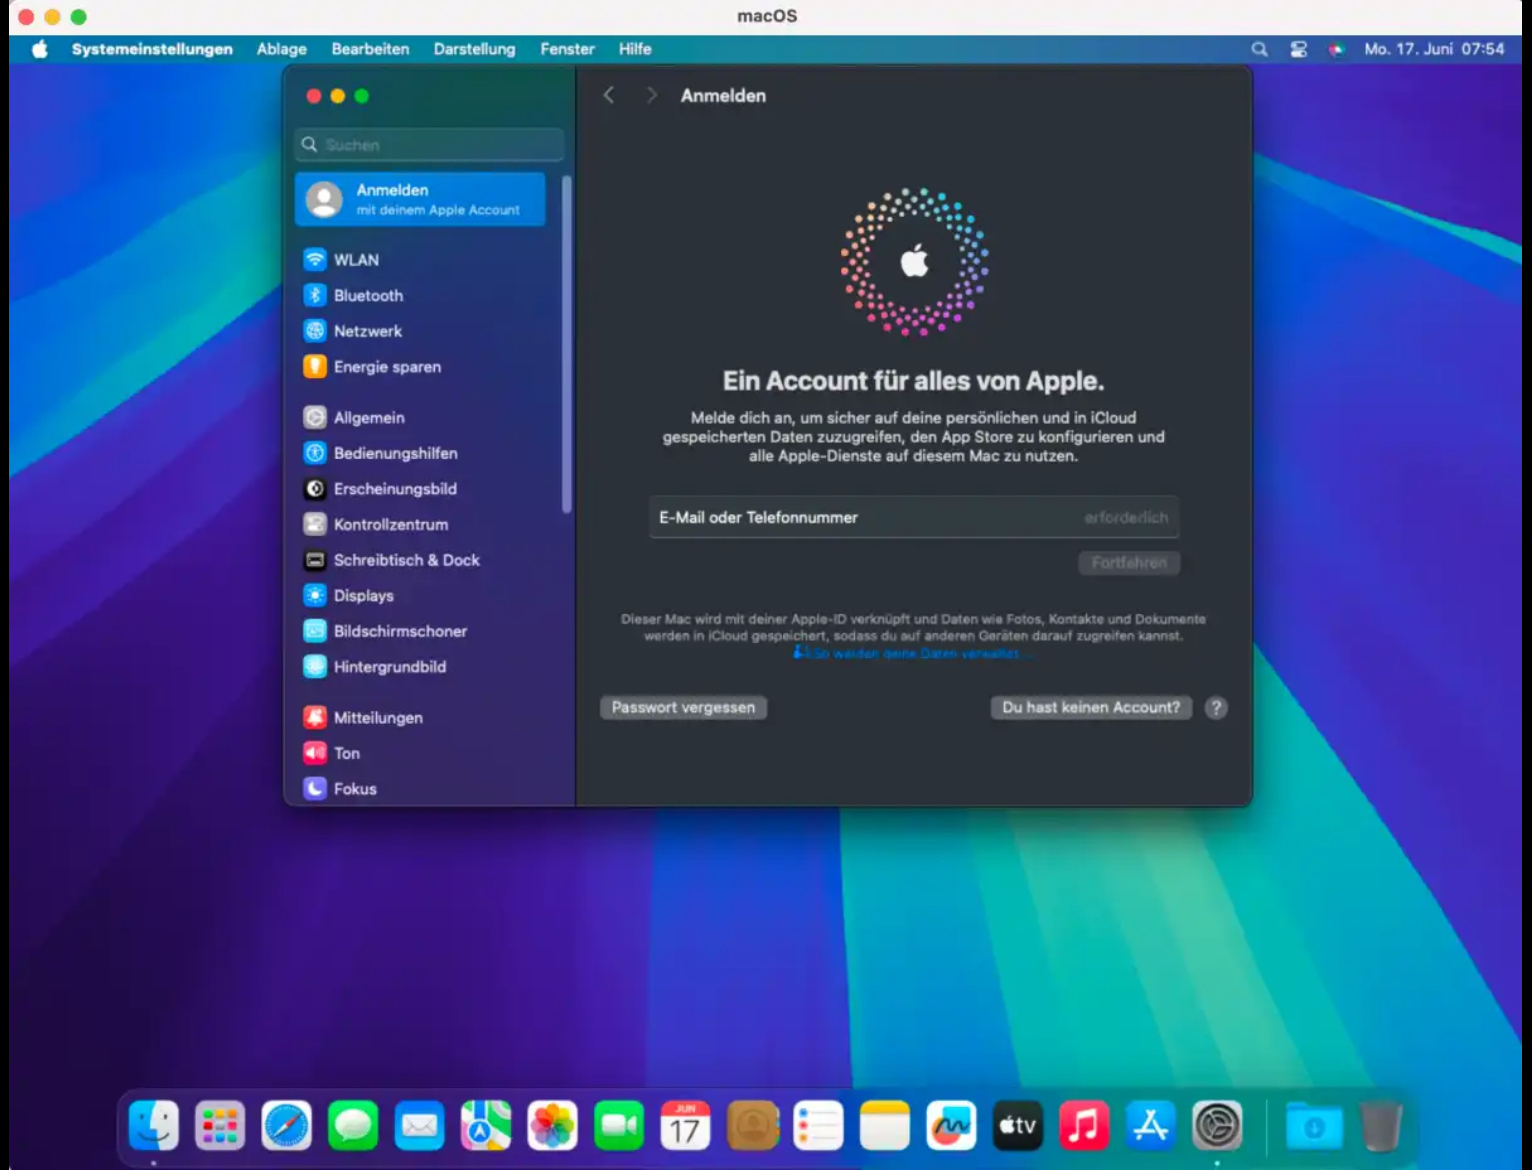Go back with the left chevron
This screenshot has width=1532, height=1170.
[x=608, y=95]
